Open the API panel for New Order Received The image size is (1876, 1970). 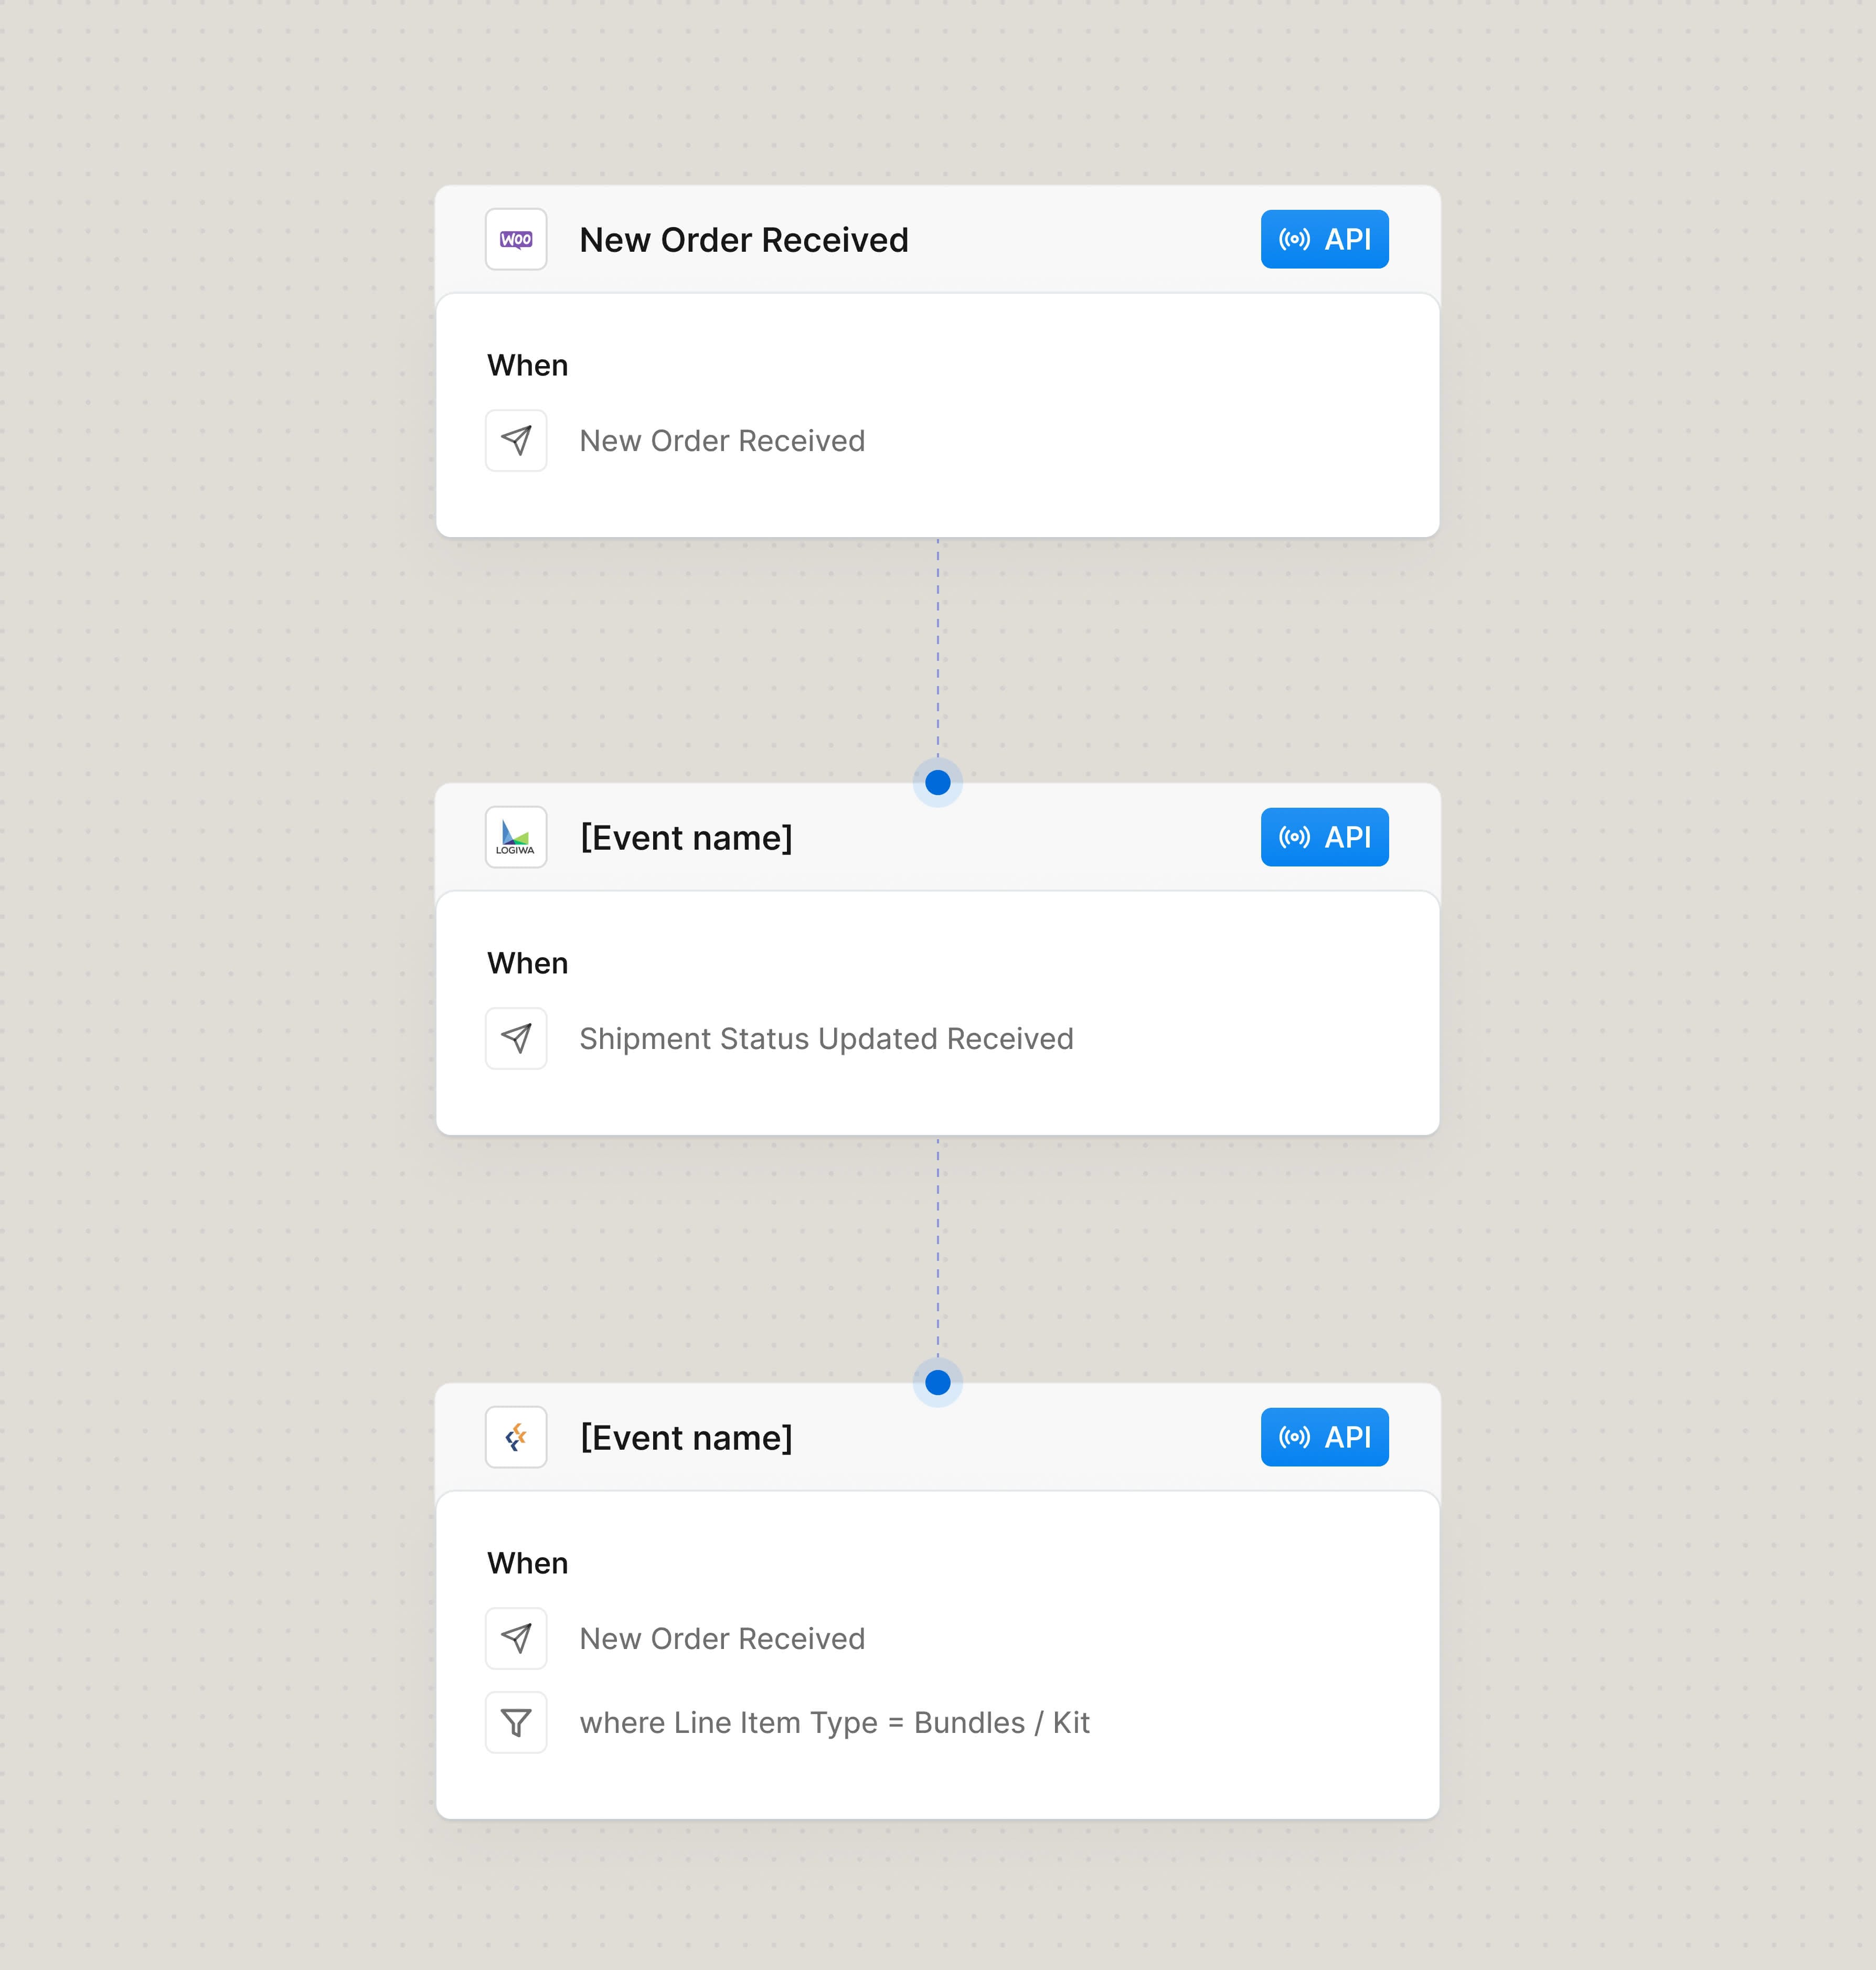(x=1324, y=239)
